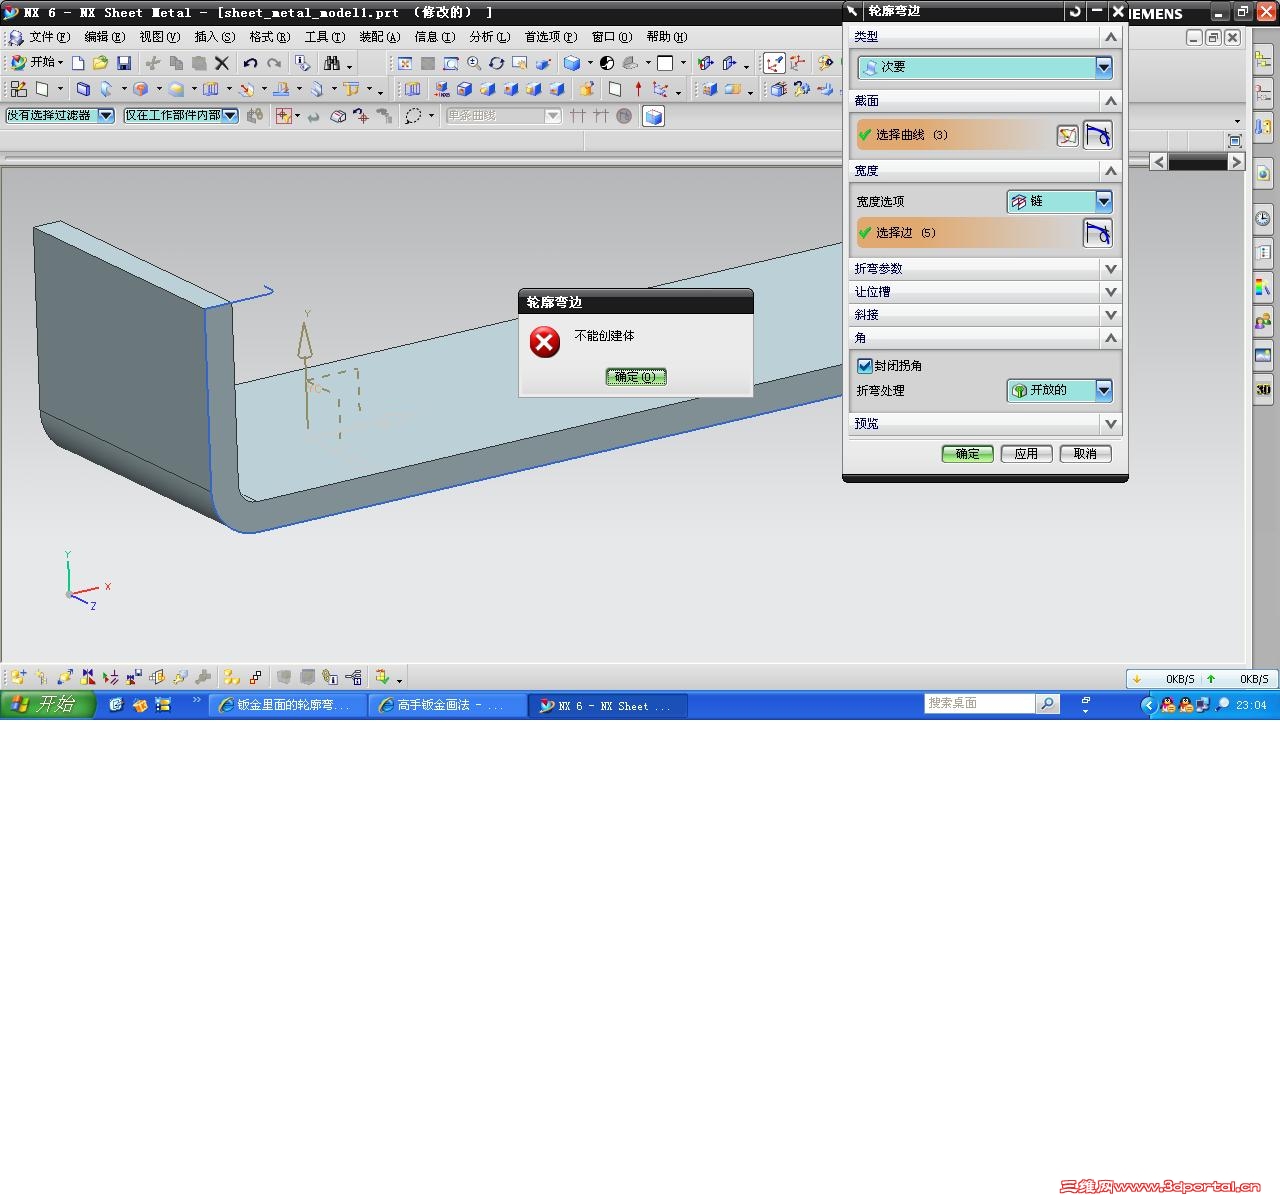Open the 宽度选项 dropdown showing 链
1280x1200 pixels.
point(1059,201)
